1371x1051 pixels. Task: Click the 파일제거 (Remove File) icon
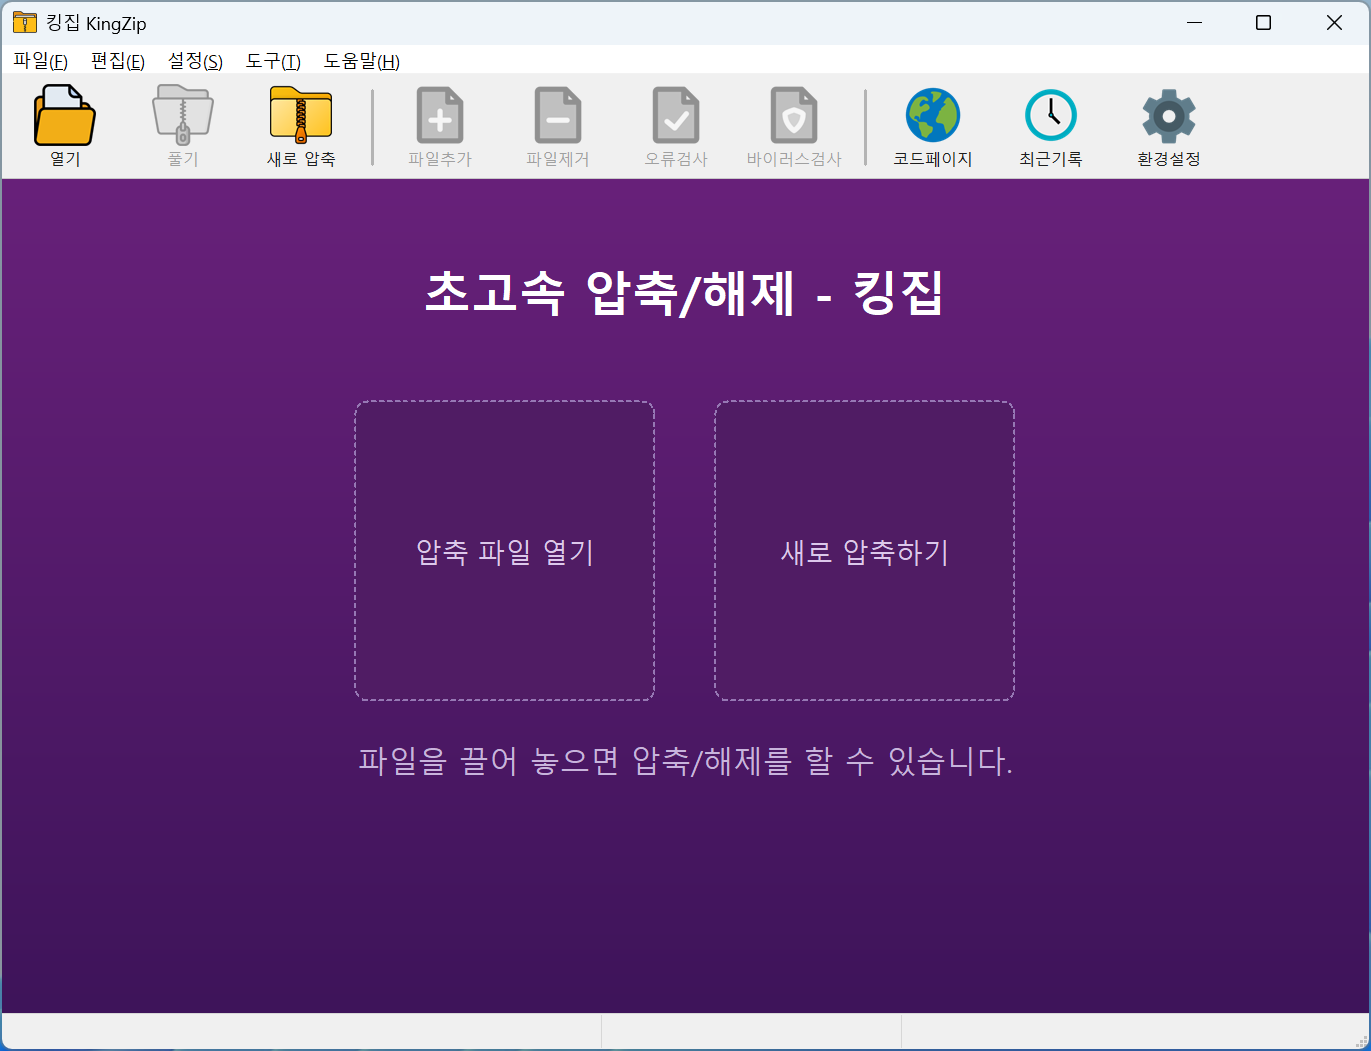(557, 116)
